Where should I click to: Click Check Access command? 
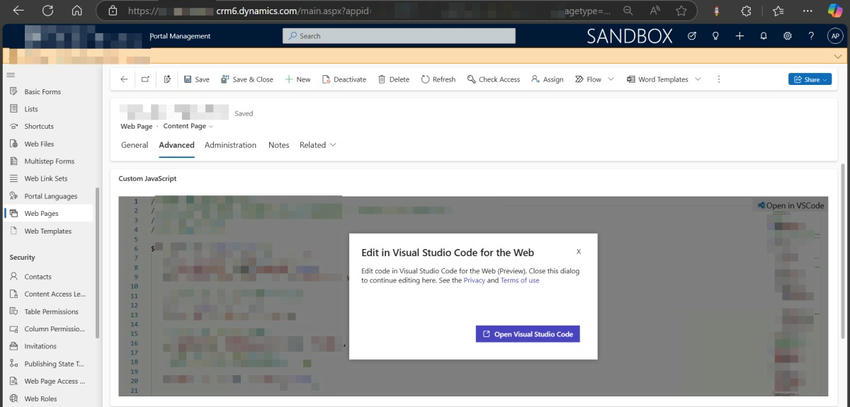point(493,79)
